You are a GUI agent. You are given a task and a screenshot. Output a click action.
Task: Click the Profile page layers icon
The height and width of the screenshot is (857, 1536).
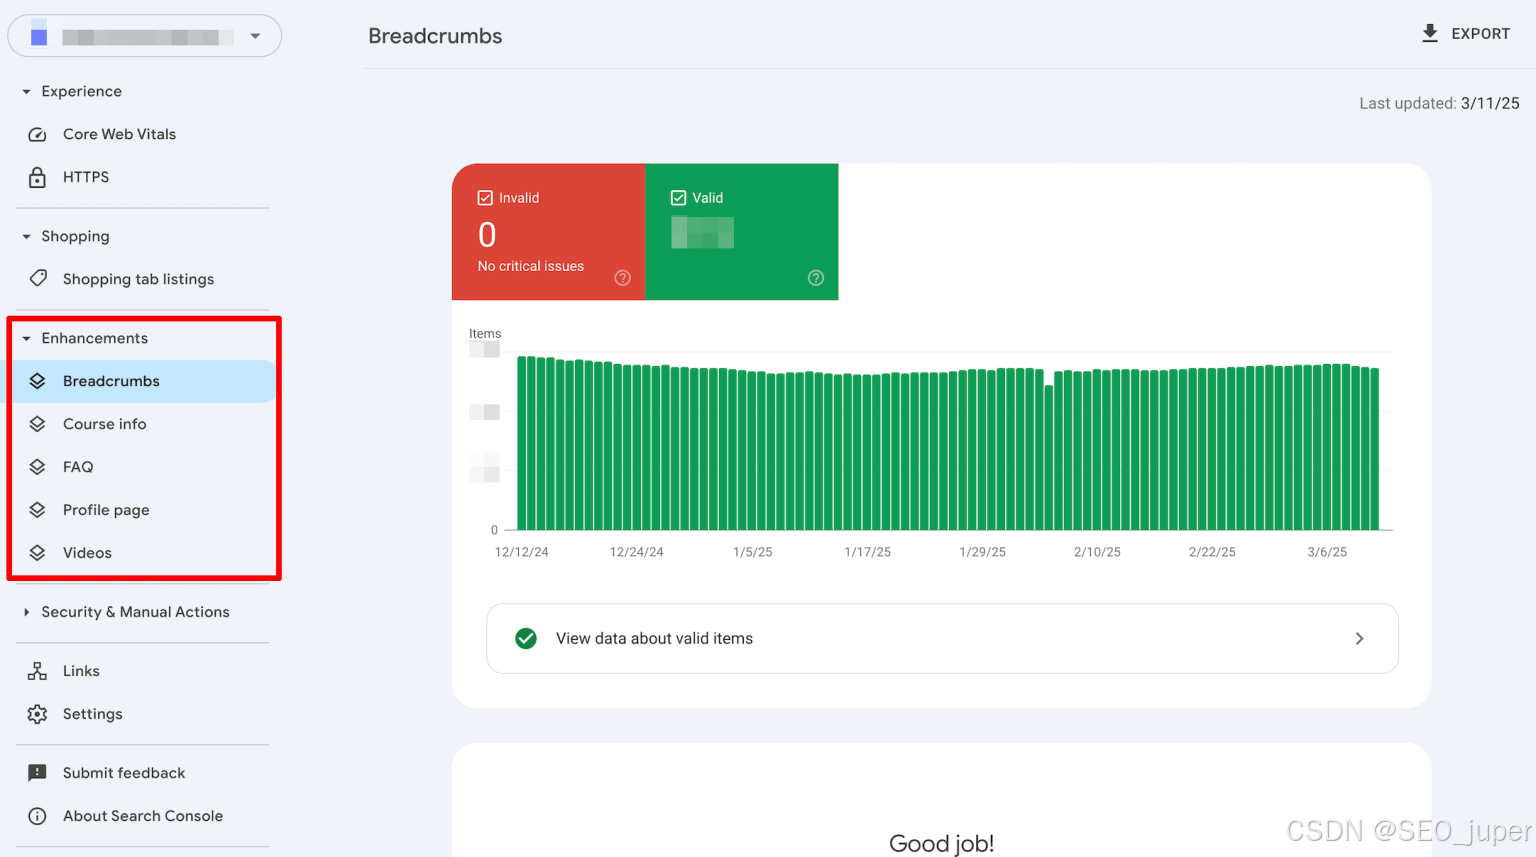tap(37, 510)
